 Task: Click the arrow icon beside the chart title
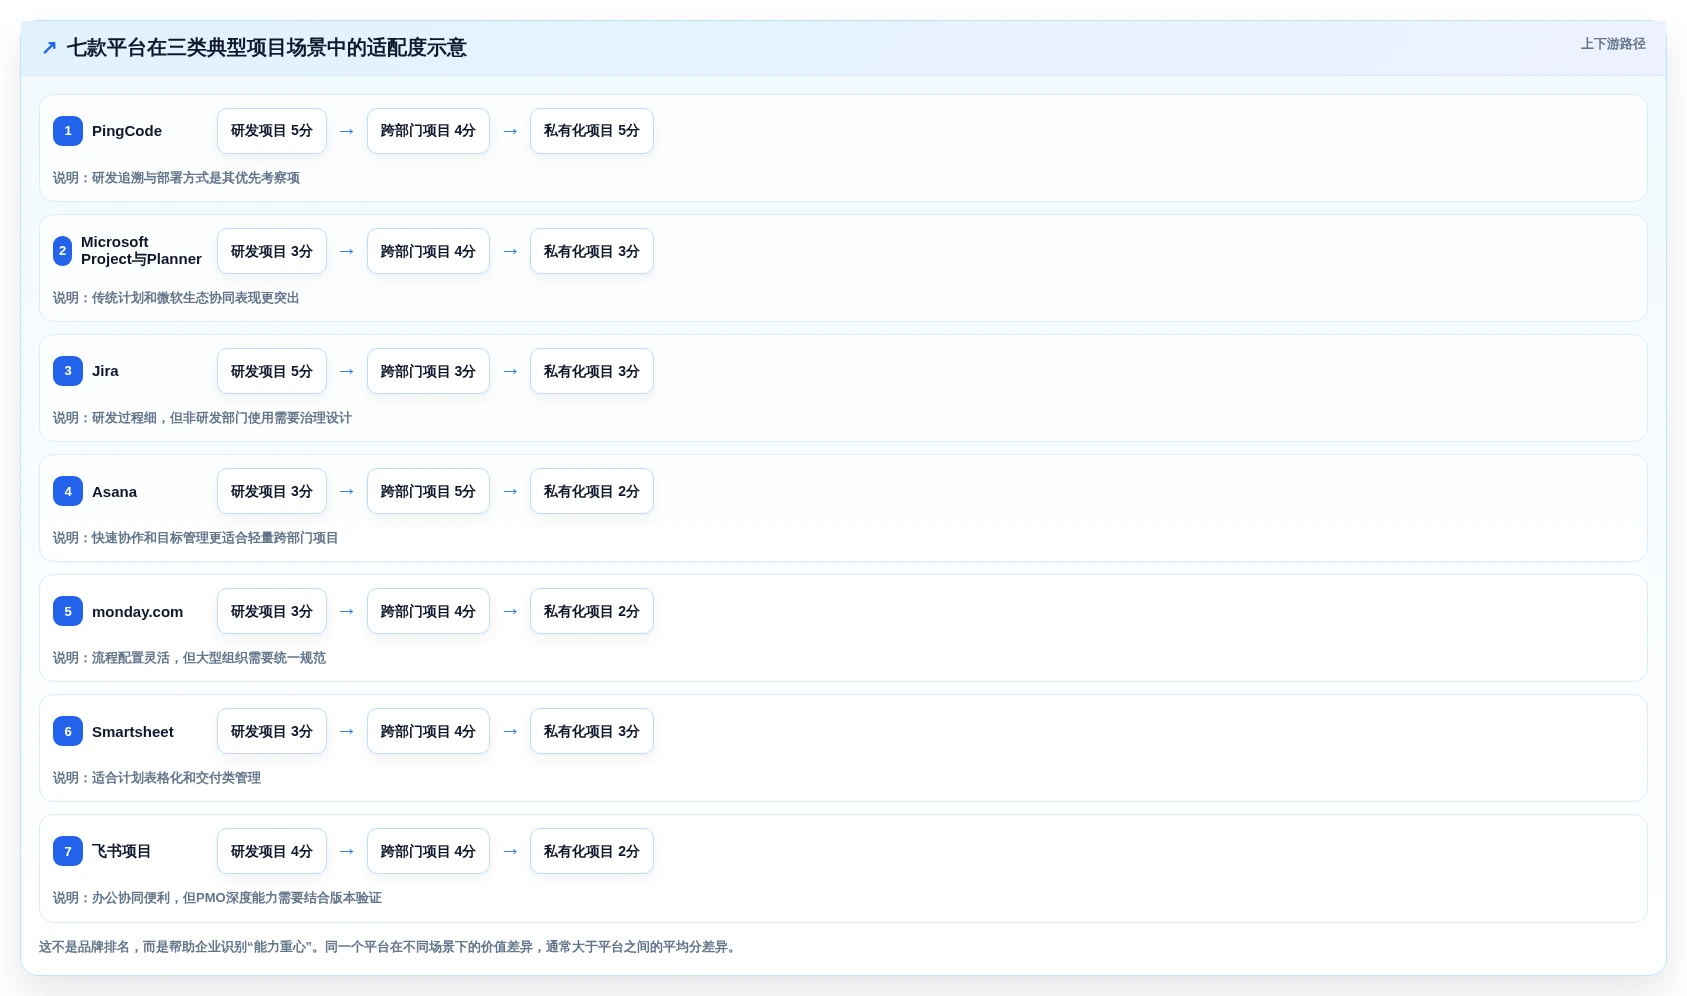coord(49,48)
